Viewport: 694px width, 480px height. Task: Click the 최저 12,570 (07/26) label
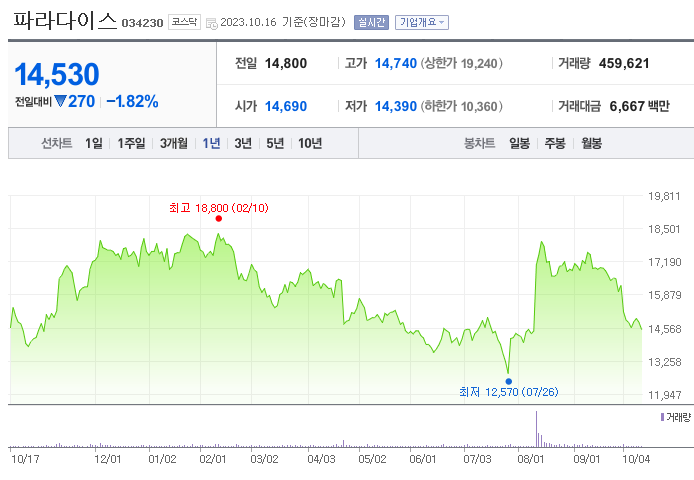tap(509, 392)
